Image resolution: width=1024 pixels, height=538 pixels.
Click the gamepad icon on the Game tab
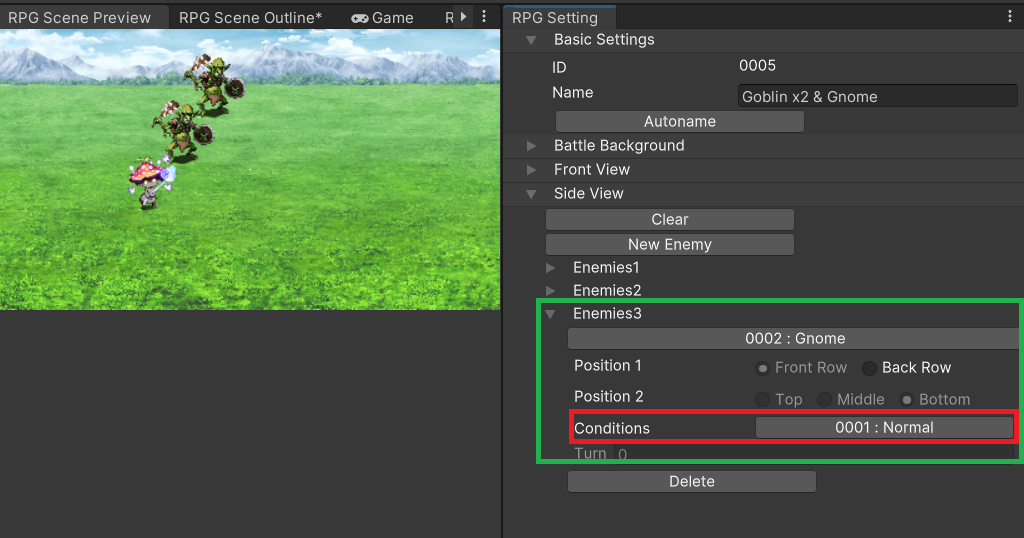360,18
